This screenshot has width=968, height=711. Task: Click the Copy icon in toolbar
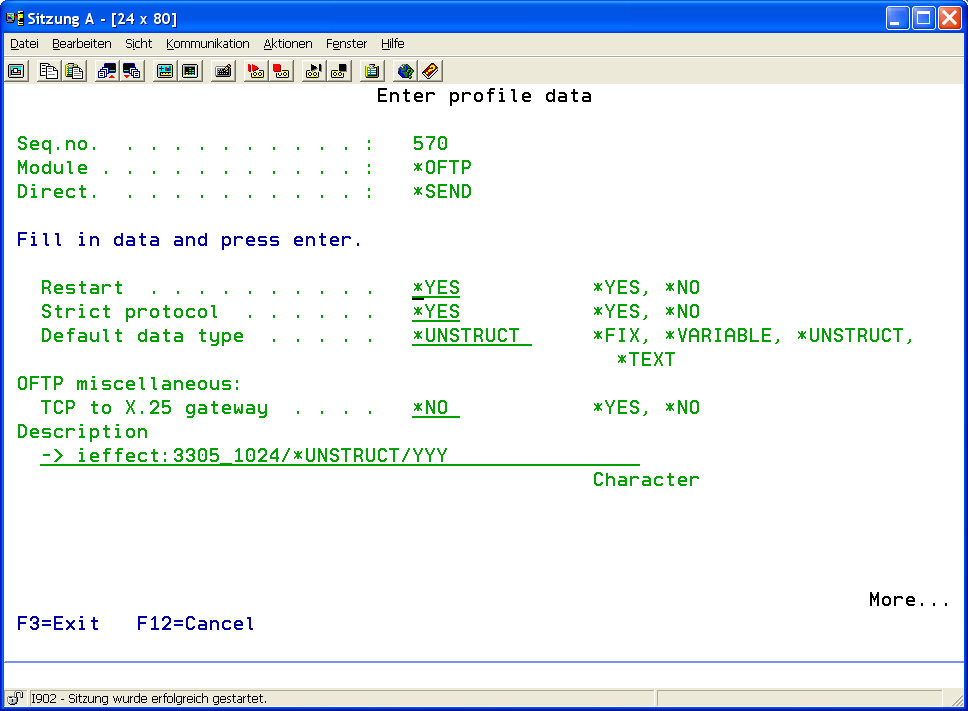point(48,71)
